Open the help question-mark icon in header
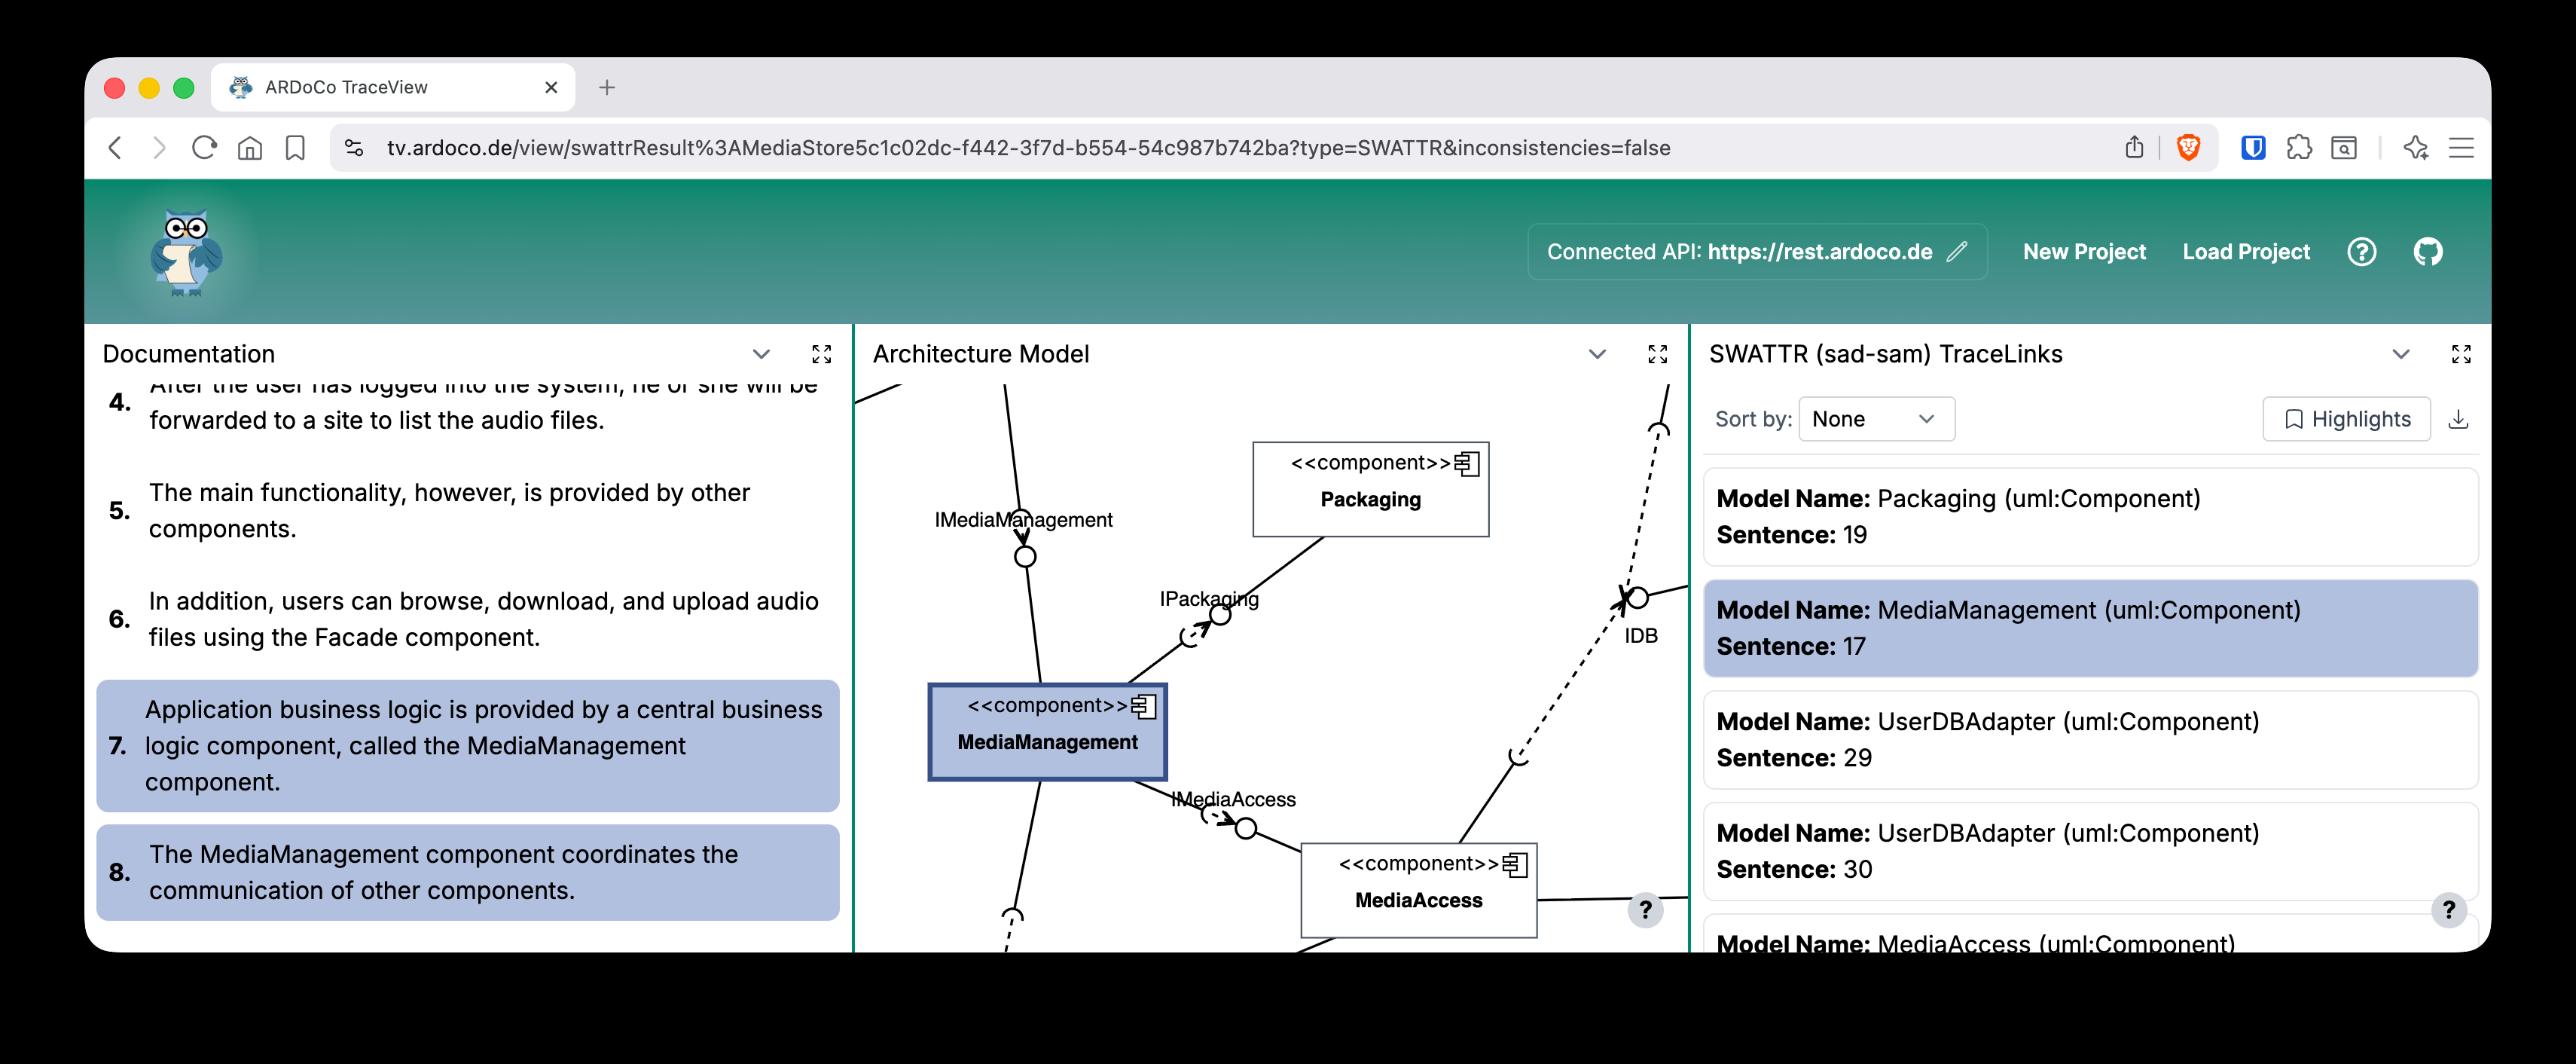 tap(2361, 252)
